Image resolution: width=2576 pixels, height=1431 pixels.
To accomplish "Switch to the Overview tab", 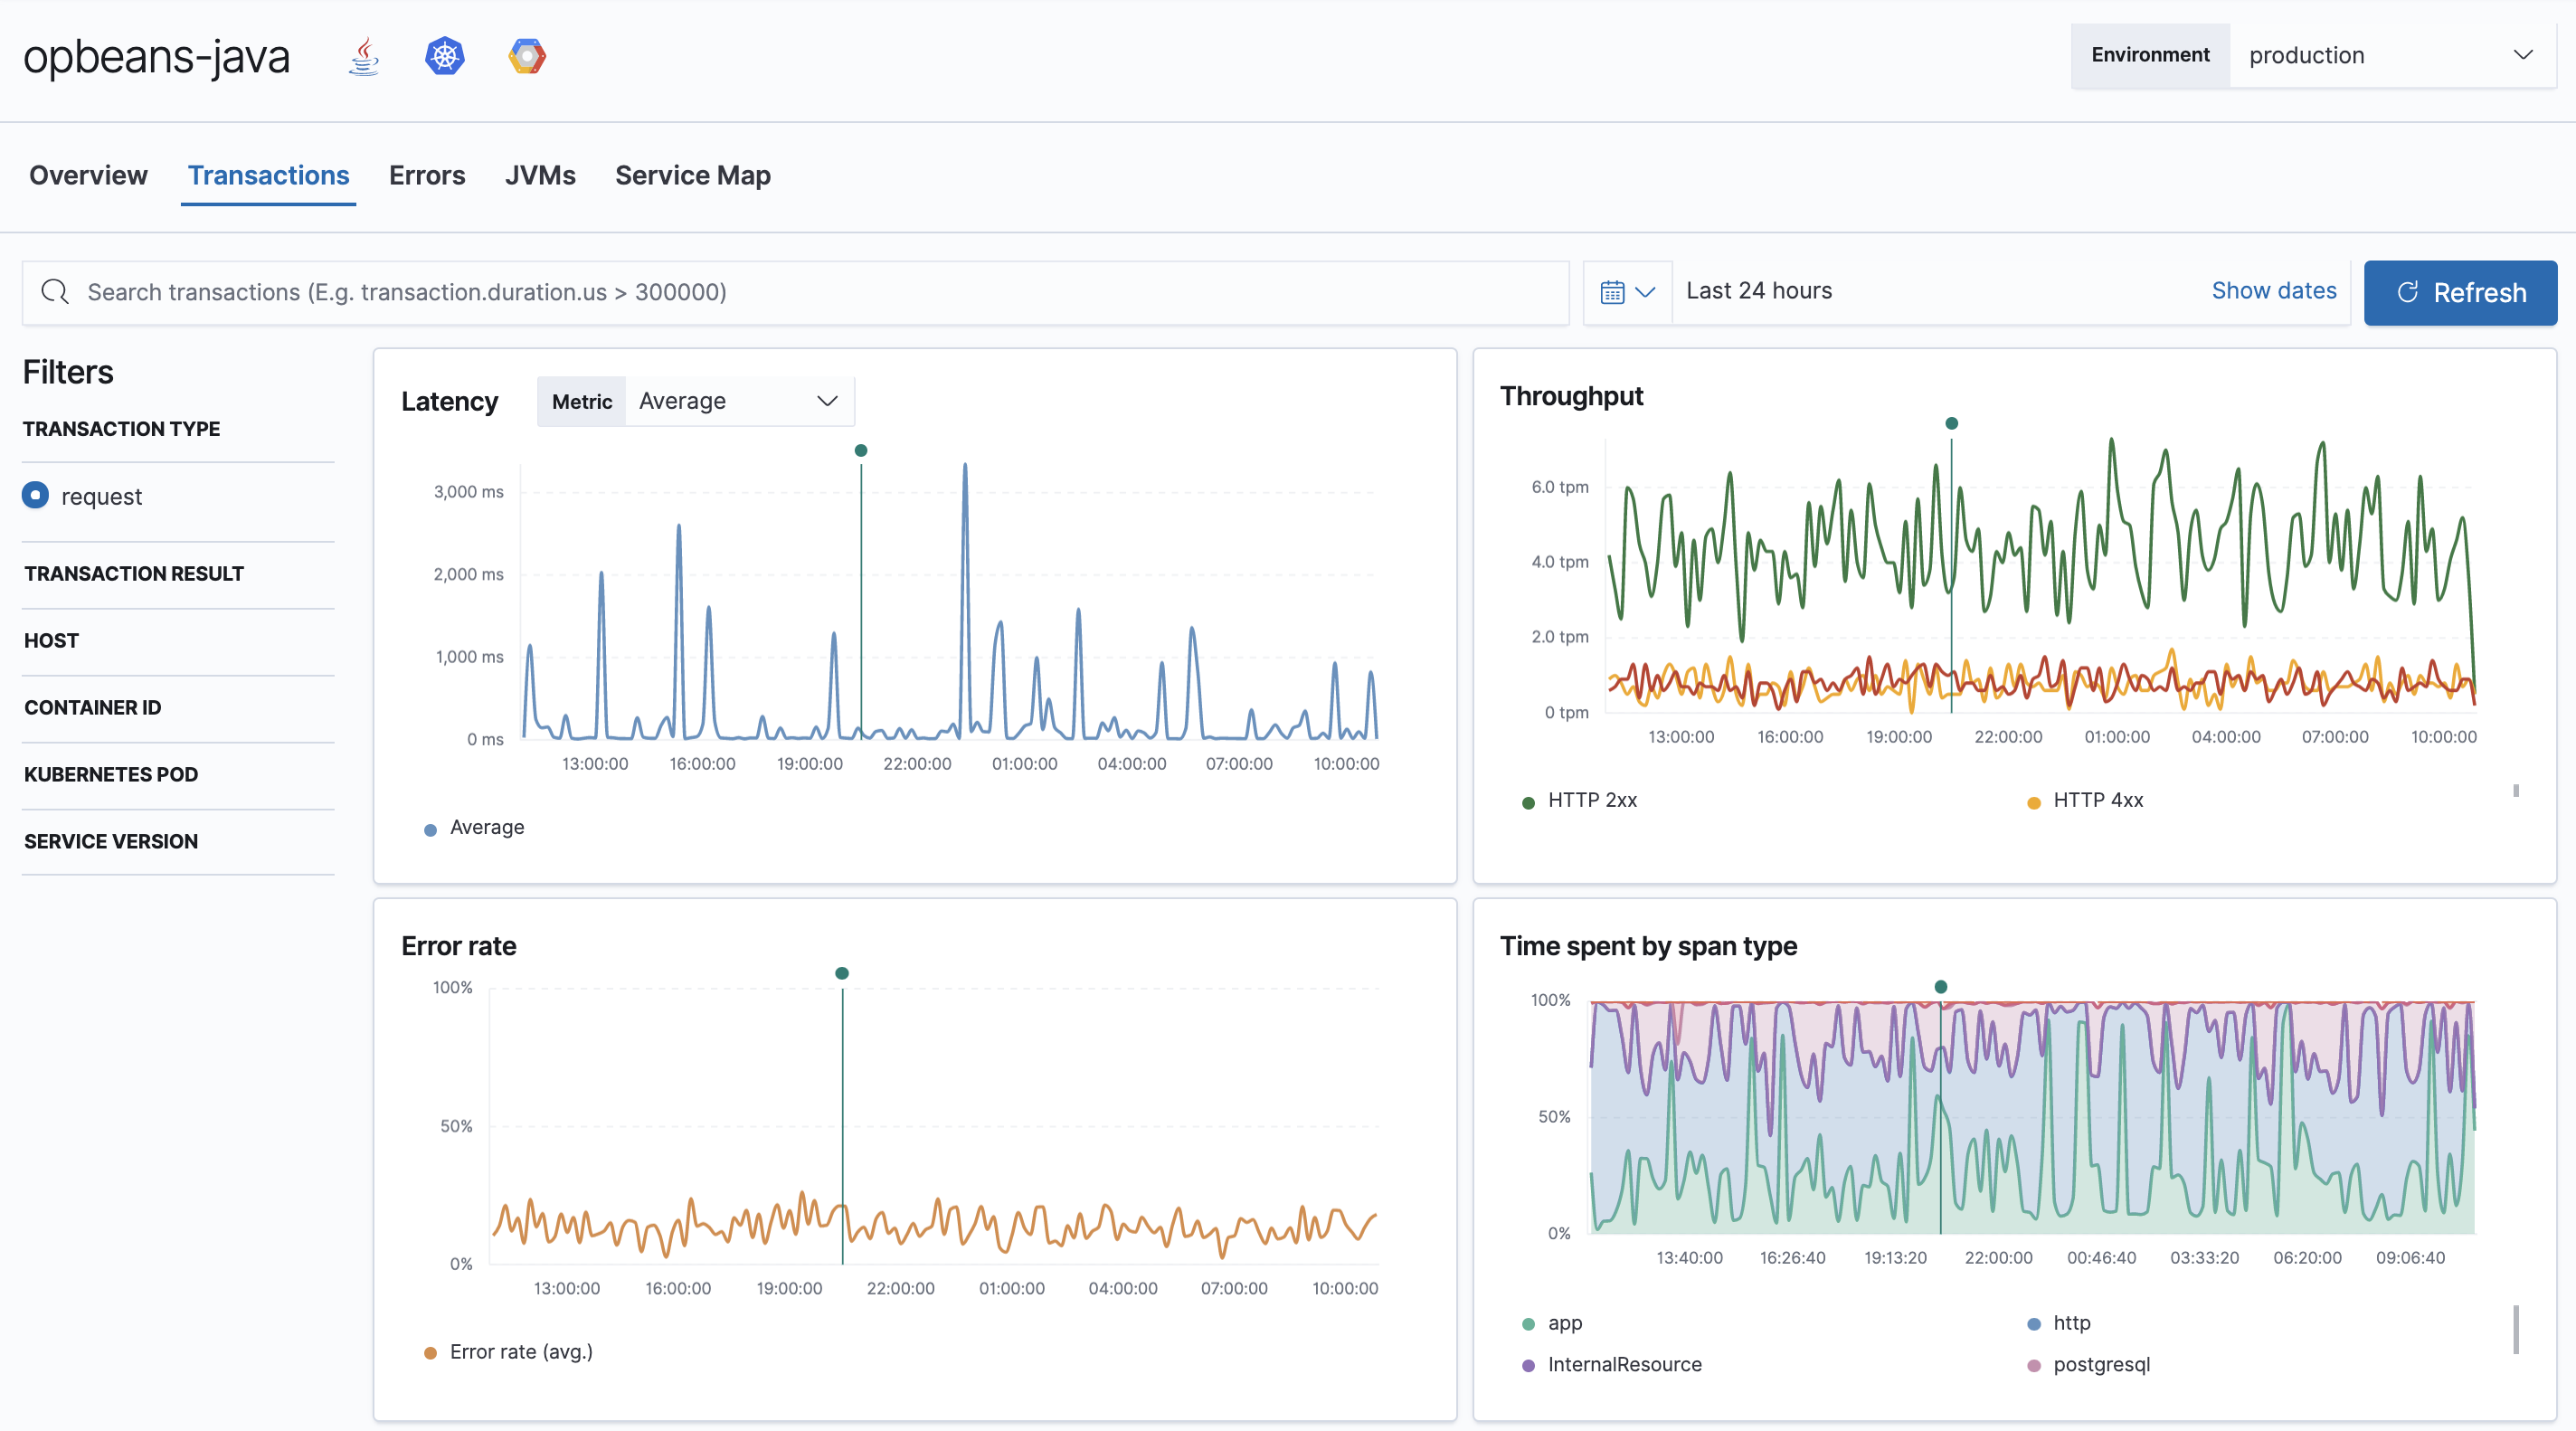I will [87, 175].
